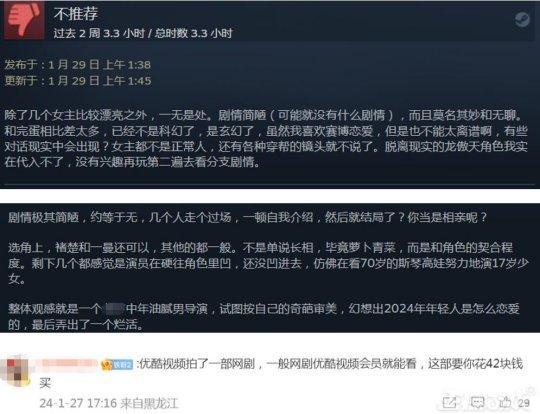The height and width of the screenshot is (414, 540).
Task: Click the first review body text
Action: (266, 138)
